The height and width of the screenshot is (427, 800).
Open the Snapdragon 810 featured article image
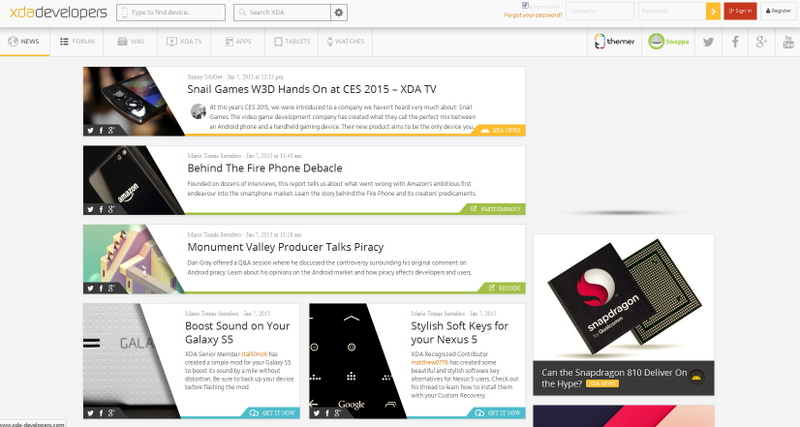[623, 297]
